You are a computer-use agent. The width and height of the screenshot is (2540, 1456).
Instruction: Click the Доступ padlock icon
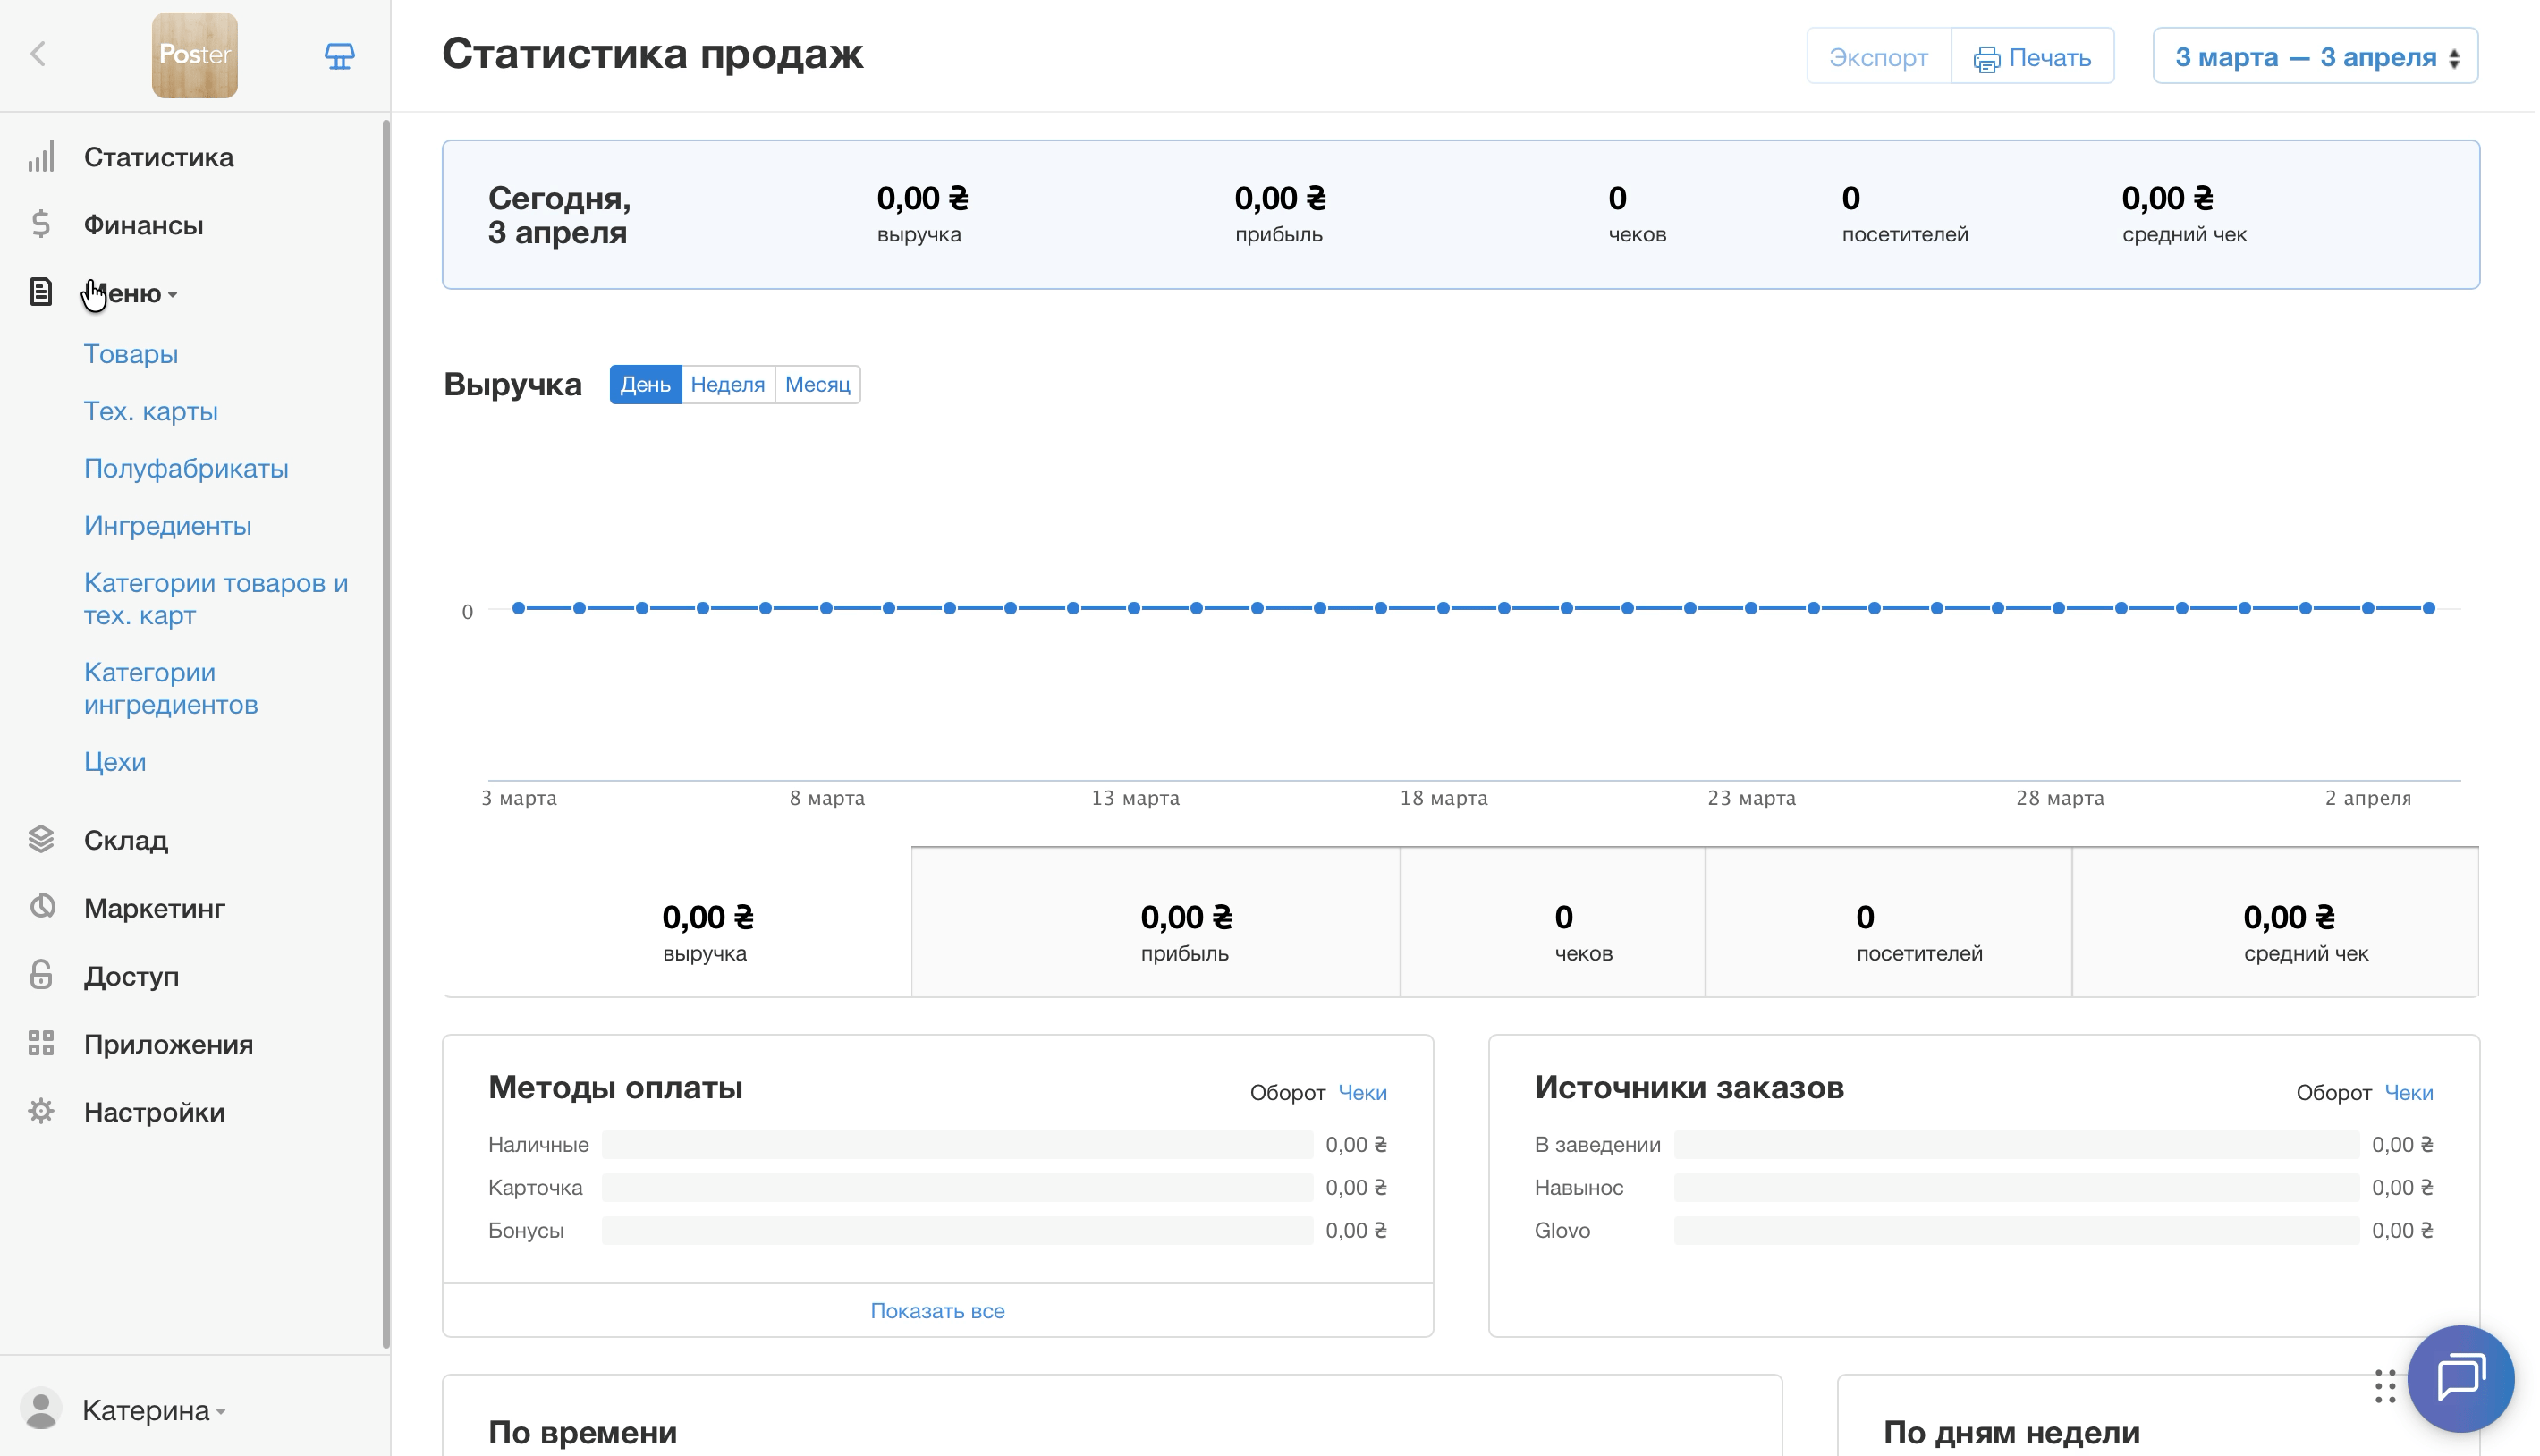click(41, 975)
